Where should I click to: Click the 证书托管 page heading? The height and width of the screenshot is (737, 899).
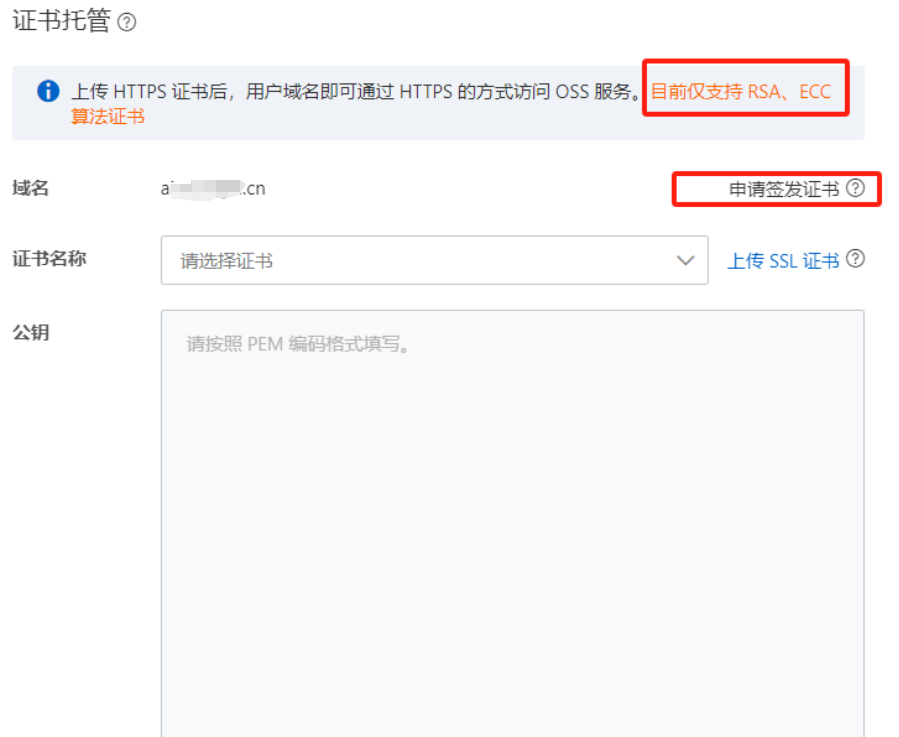61,21
